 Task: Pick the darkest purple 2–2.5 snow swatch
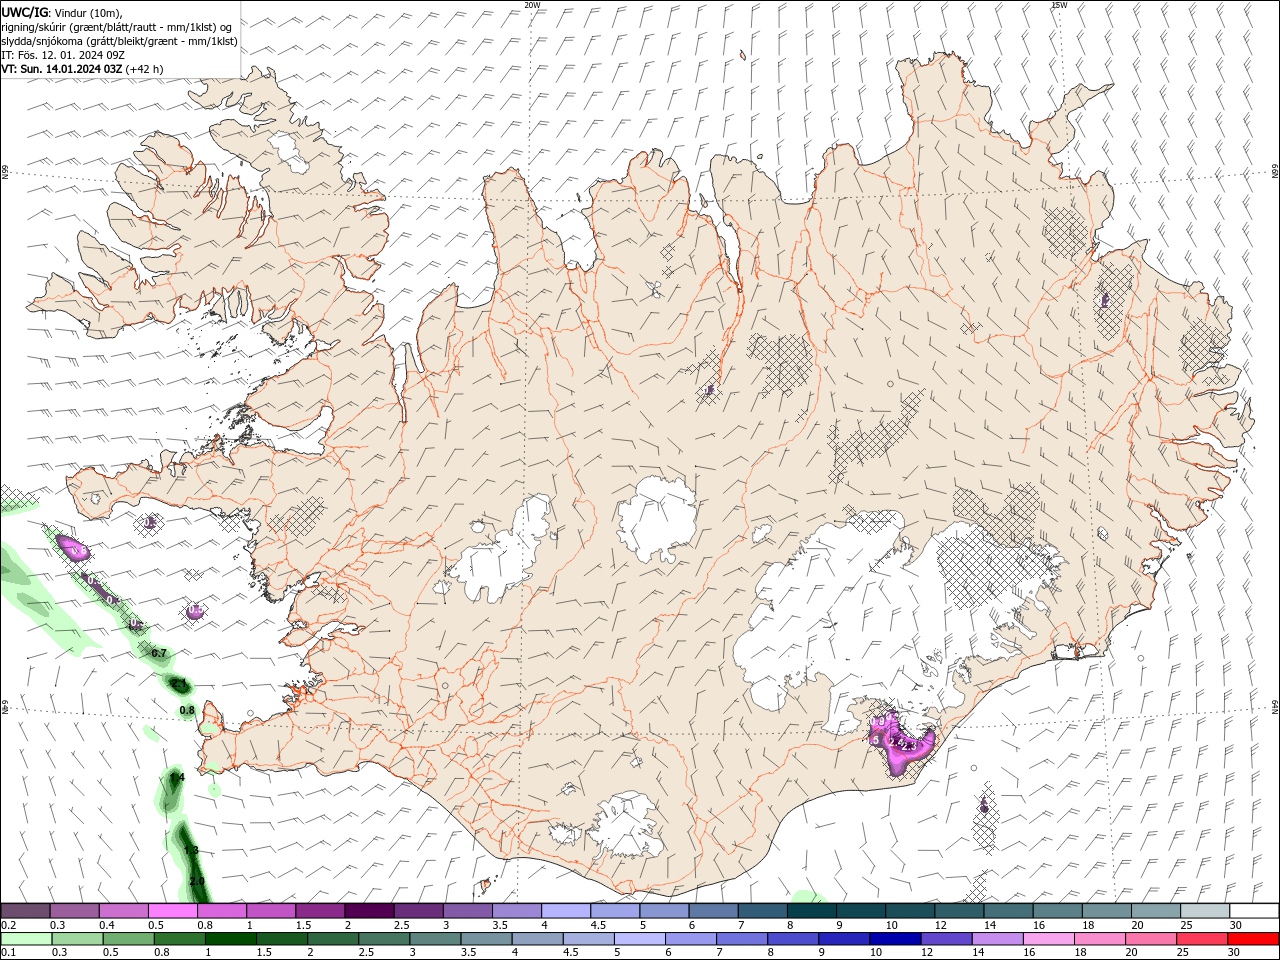(x=369, y=911)
